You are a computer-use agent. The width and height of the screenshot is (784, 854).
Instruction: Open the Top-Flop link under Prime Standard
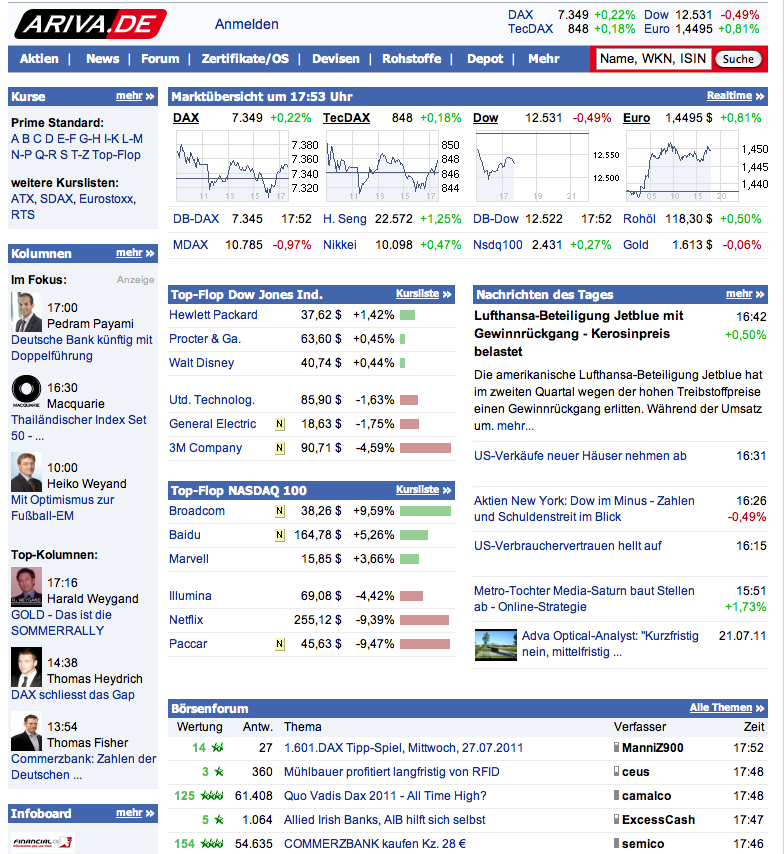click(x=116, y=155)
